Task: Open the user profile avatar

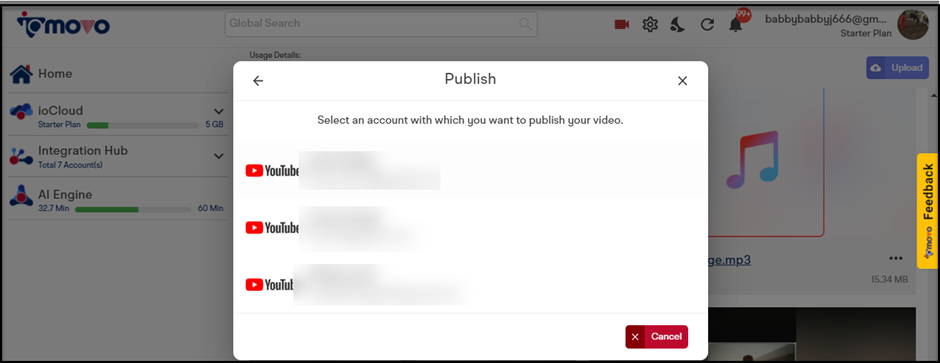Action: [x=913, y=25]
